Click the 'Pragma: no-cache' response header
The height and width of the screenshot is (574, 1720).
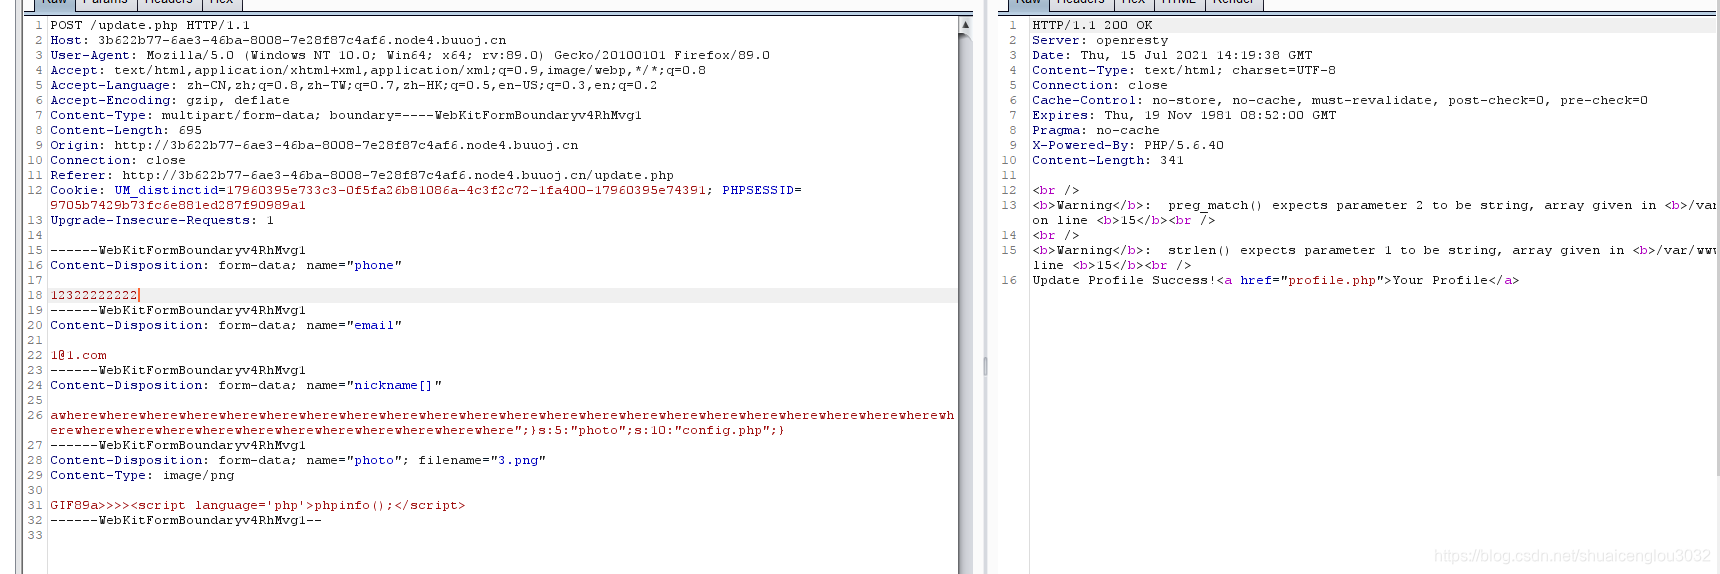point(1096,130)
